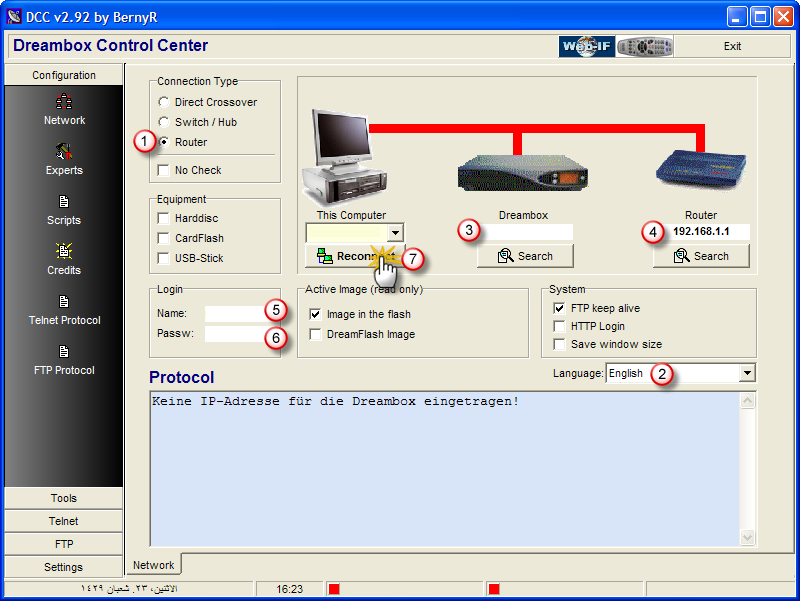
Task: Click Protocol log scrollbar down arrow
Action: (747, 537)
